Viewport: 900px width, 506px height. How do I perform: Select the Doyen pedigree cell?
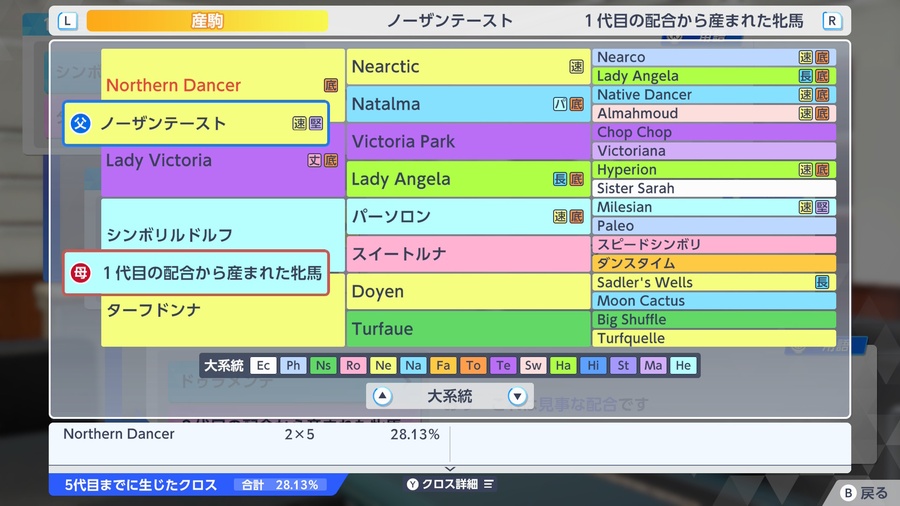pos(468,291)
